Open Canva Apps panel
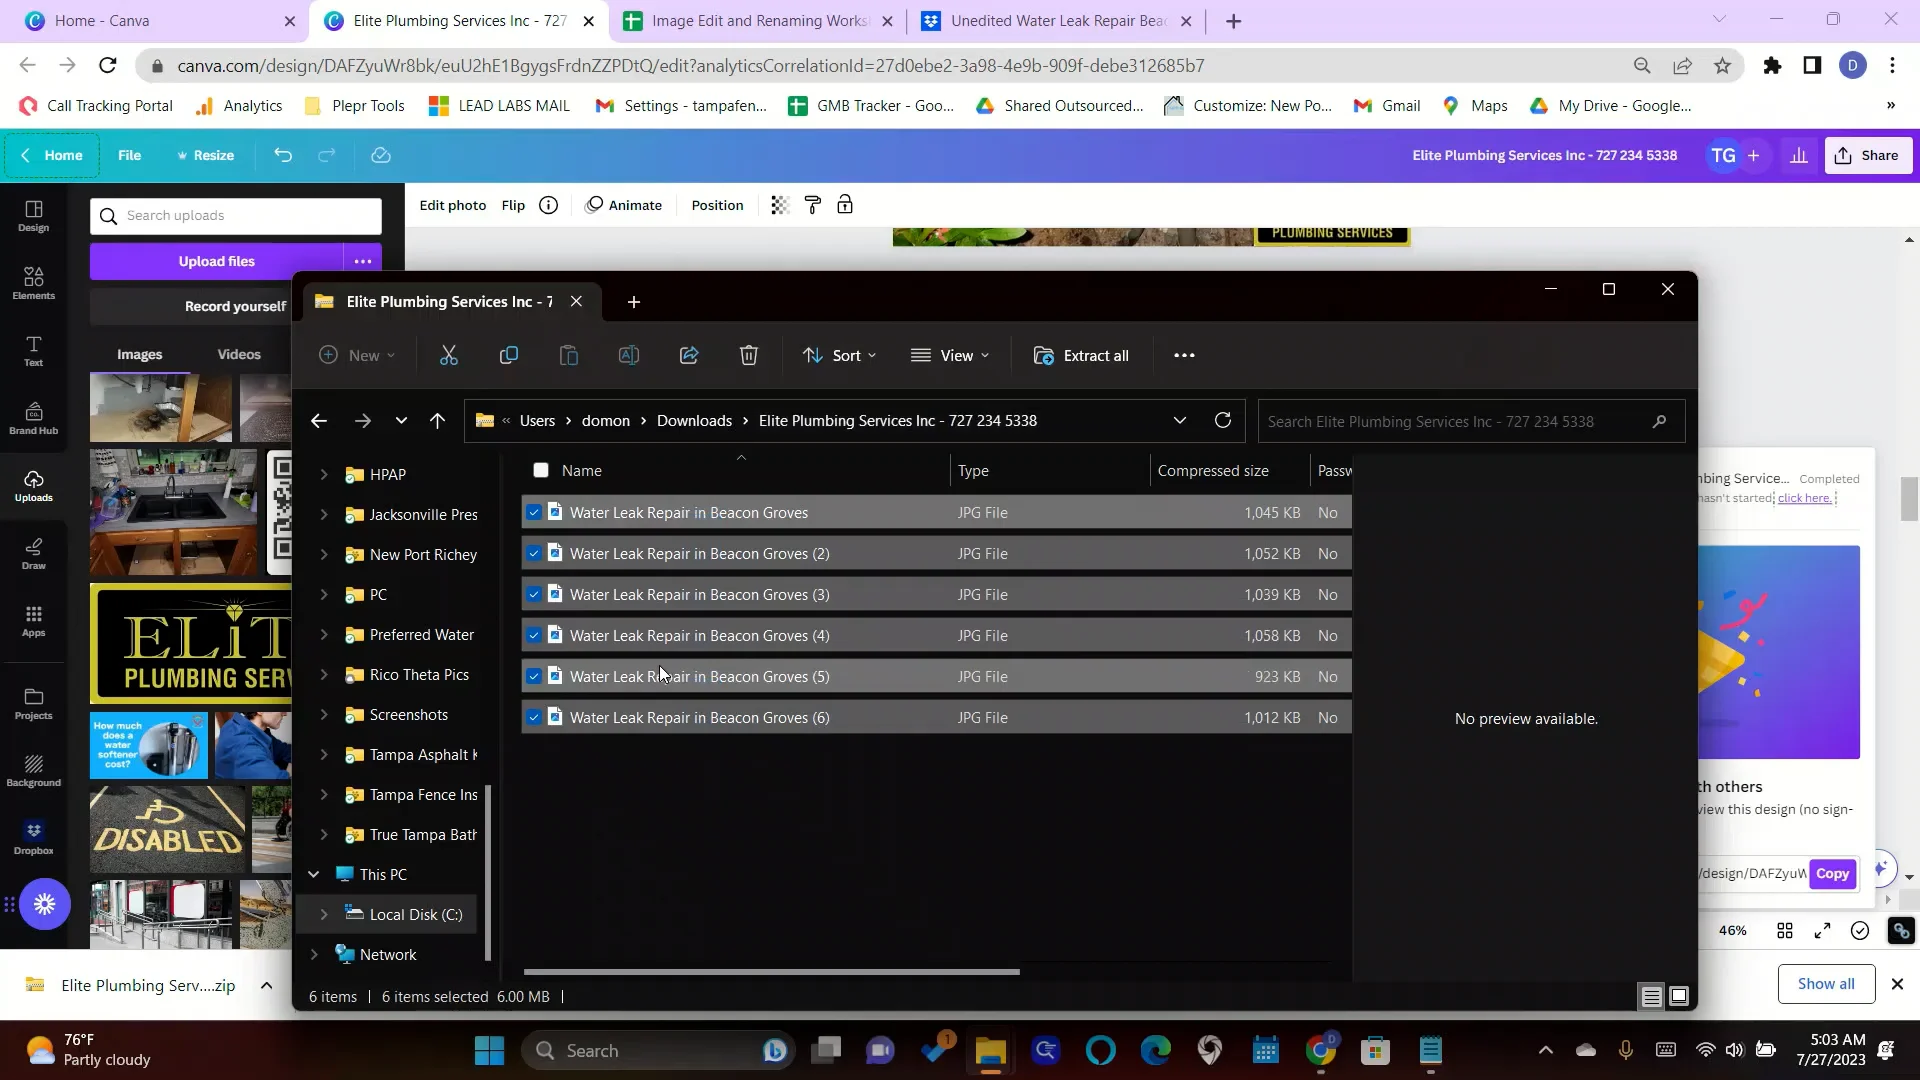This screenshot has height=1080, width=1920. [34, 621]
